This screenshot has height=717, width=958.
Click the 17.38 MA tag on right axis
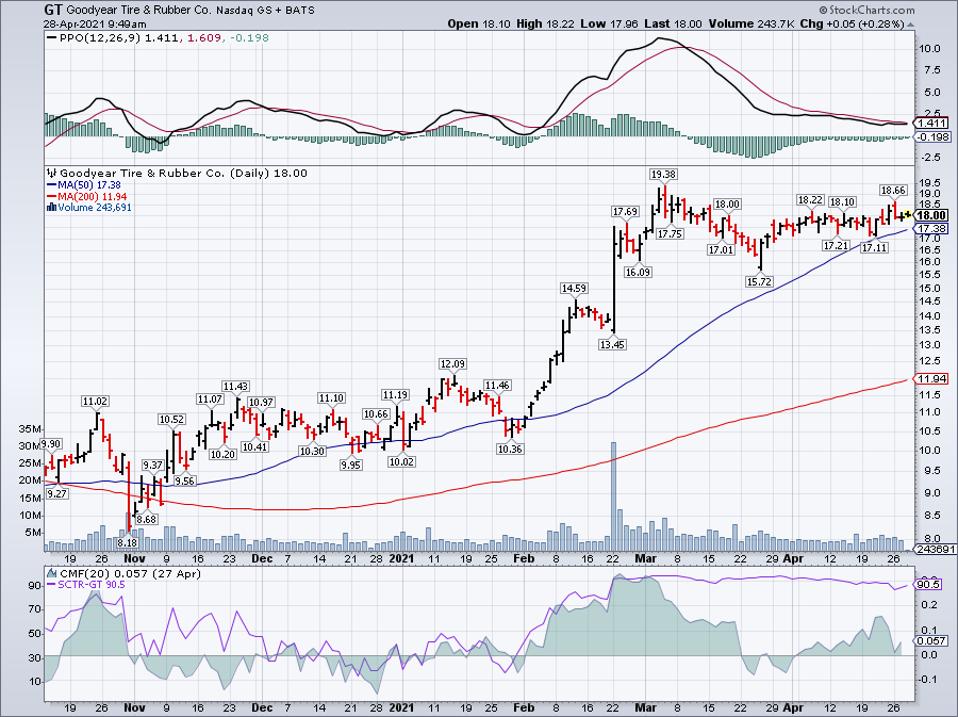[x=932, y=228]
